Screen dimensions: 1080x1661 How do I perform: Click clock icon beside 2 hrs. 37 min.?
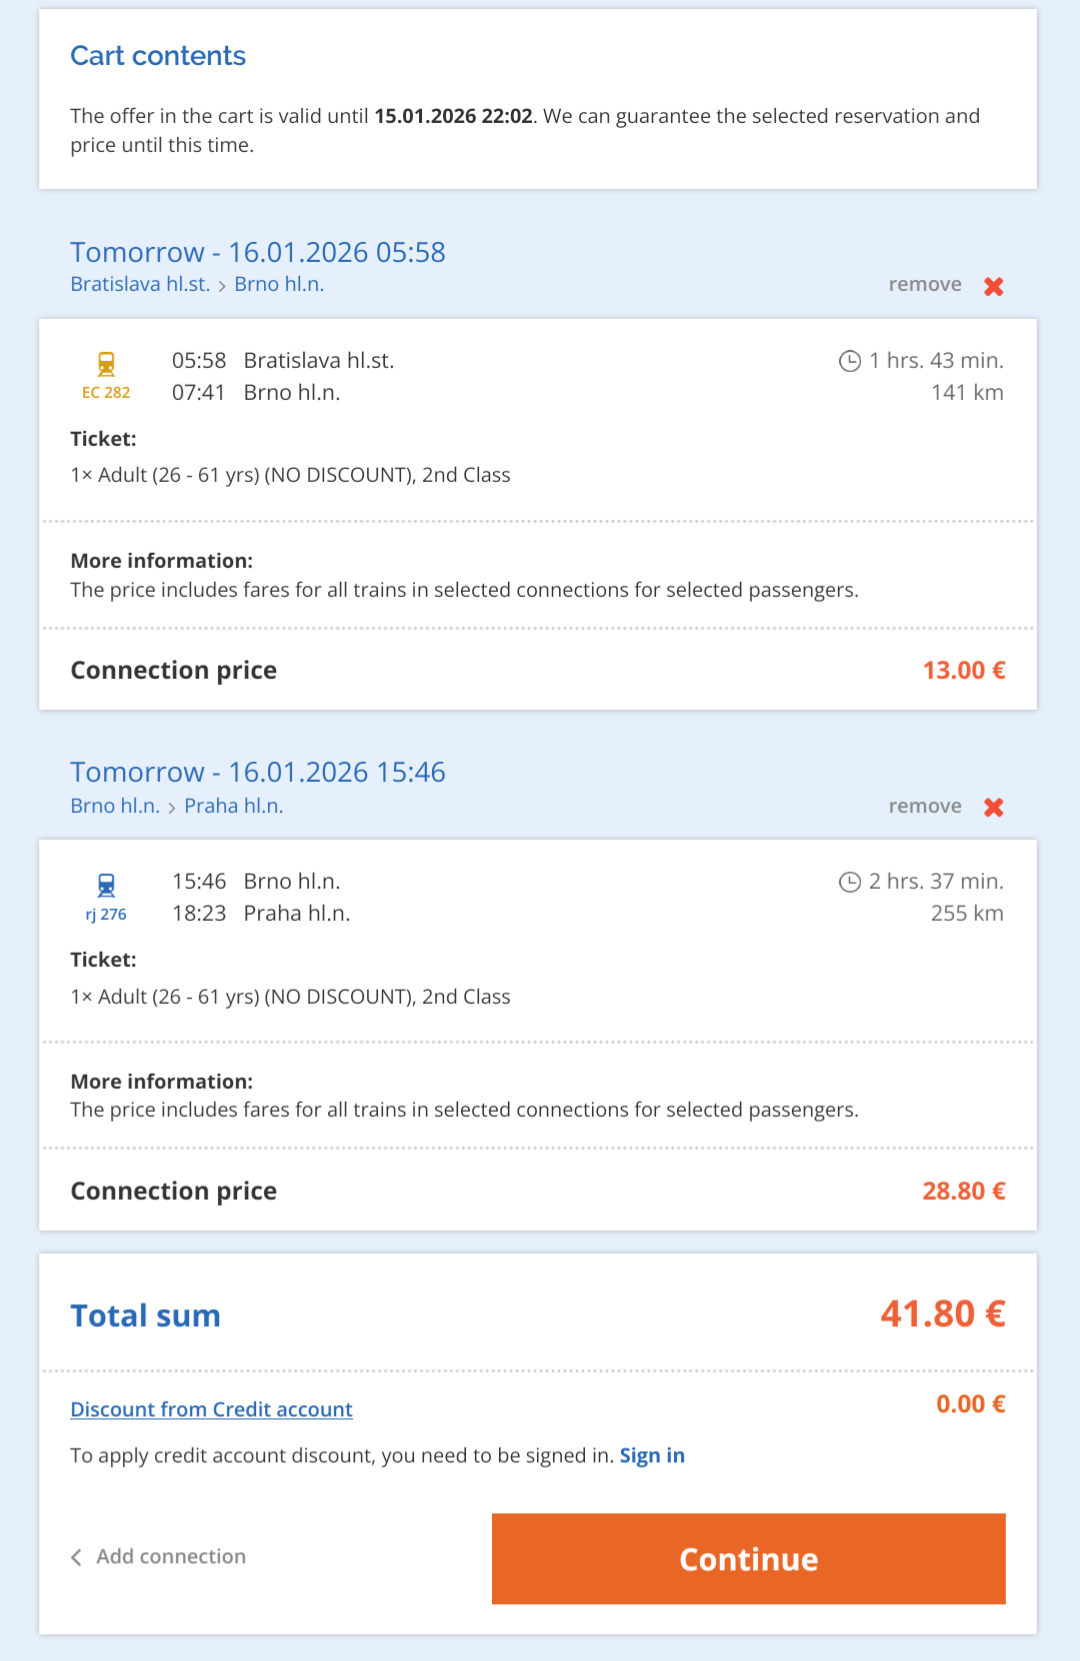tap(850, 882)
